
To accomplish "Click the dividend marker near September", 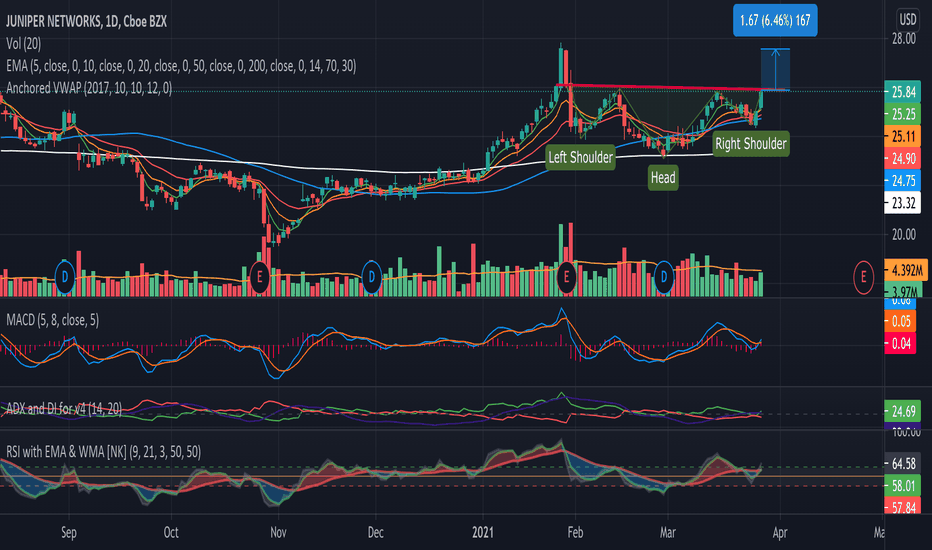I will [x=65, y=276].
